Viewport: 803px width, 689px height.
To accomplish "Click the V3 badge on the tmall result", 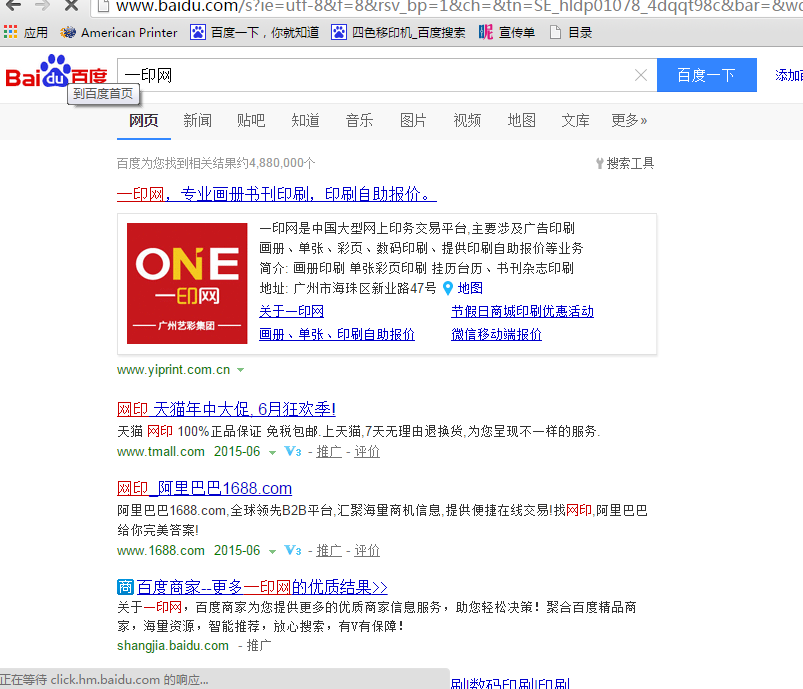I will pyautogui.click(x=292, y=451).
